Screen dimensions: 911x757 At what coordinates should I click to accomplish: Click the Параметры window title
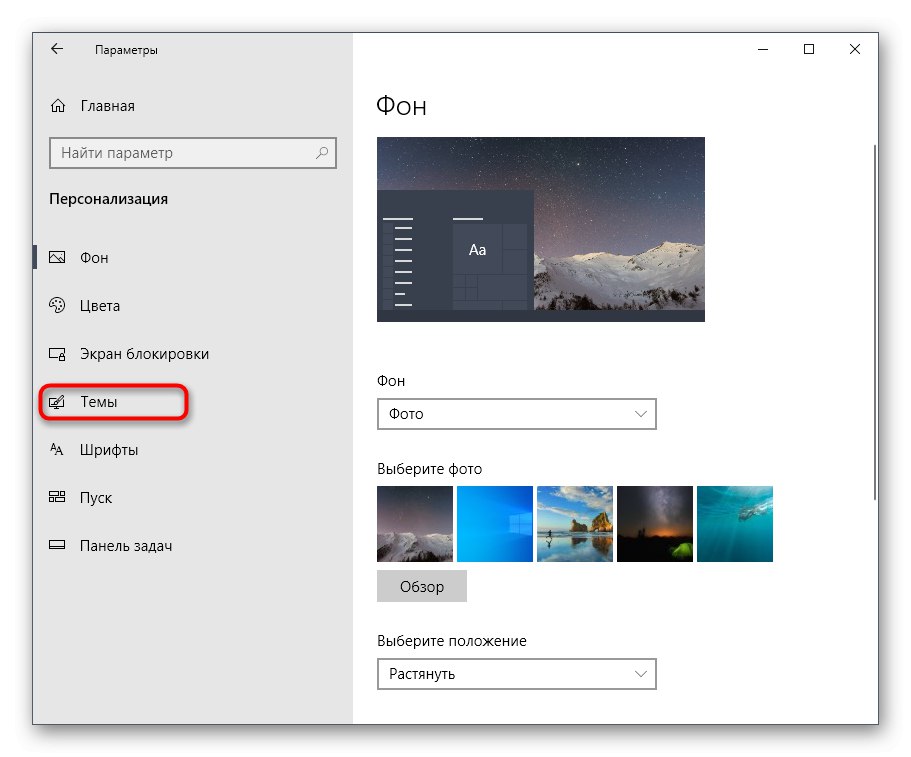pos(126,50)
